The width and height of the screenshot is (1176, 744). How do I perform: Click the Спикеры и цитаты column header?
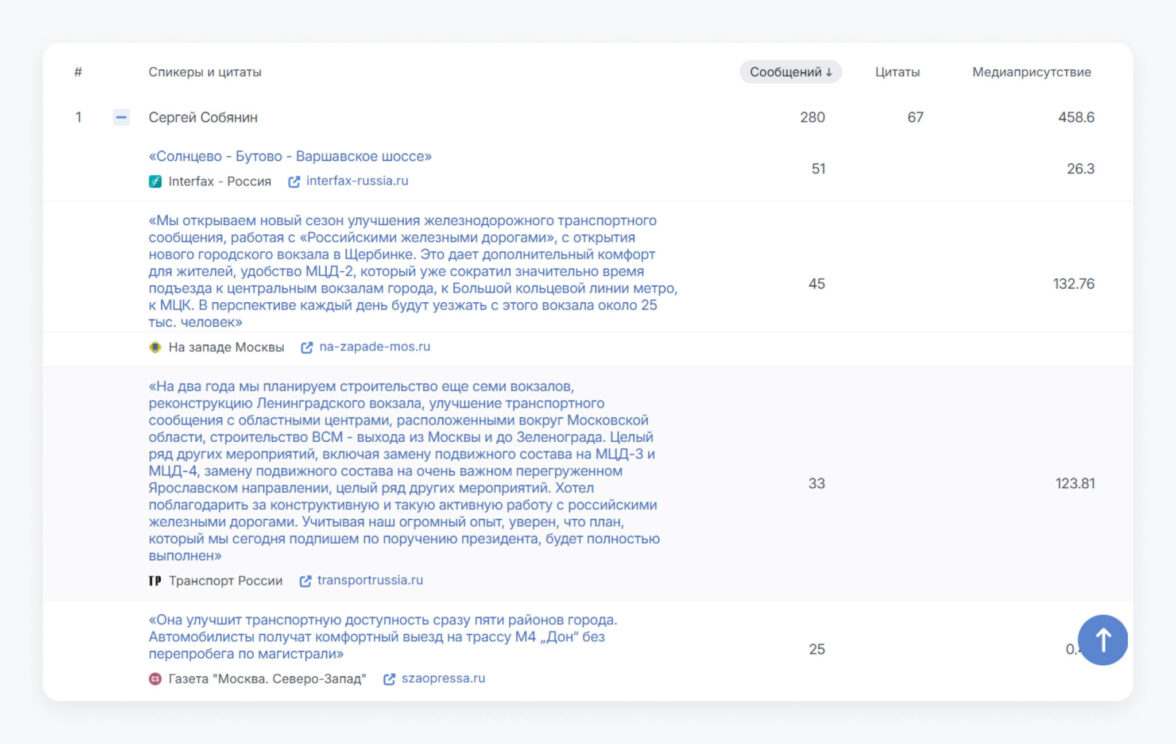(x=205, y=72)
